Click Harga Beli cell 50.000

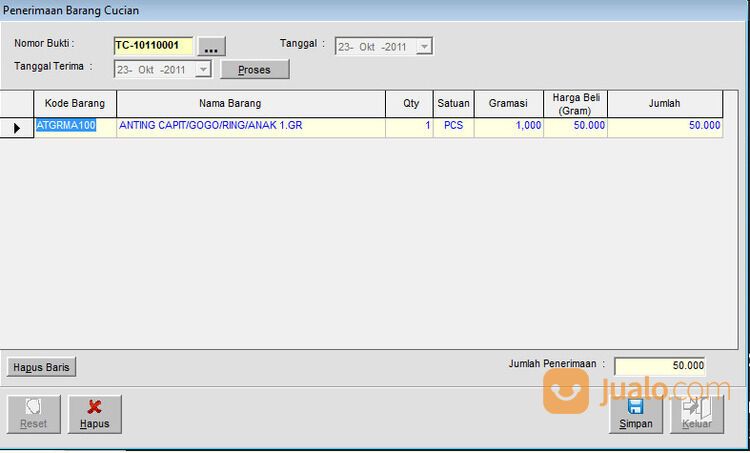[575, 127]
